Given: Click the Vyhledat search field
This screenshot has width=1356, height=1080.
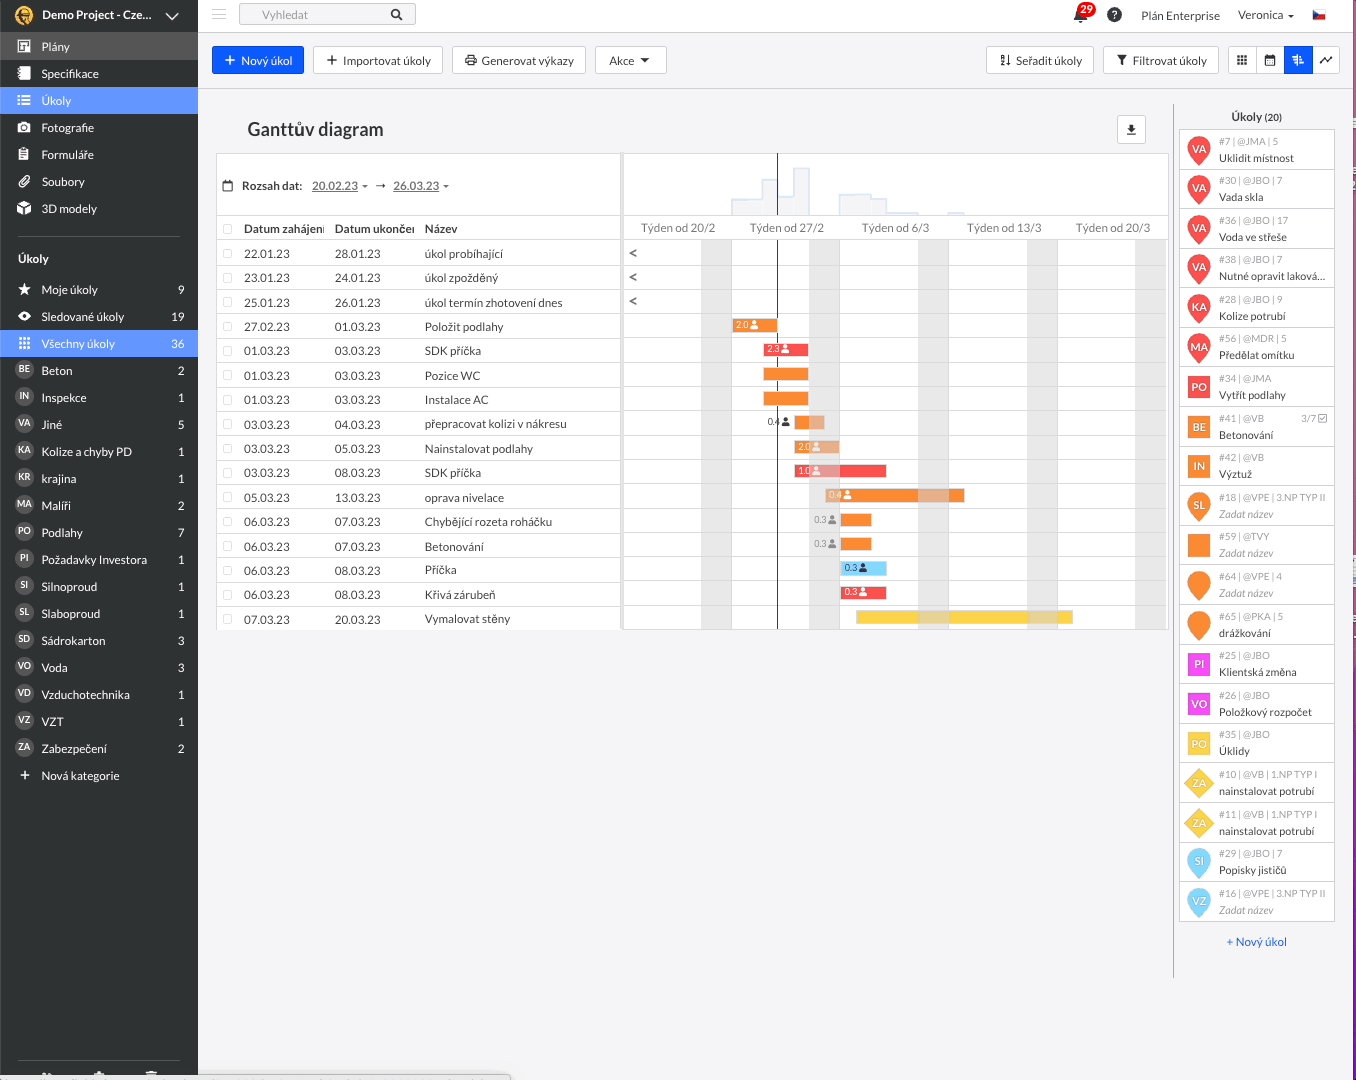Looking at the screenshot, I should click(320, 15).
